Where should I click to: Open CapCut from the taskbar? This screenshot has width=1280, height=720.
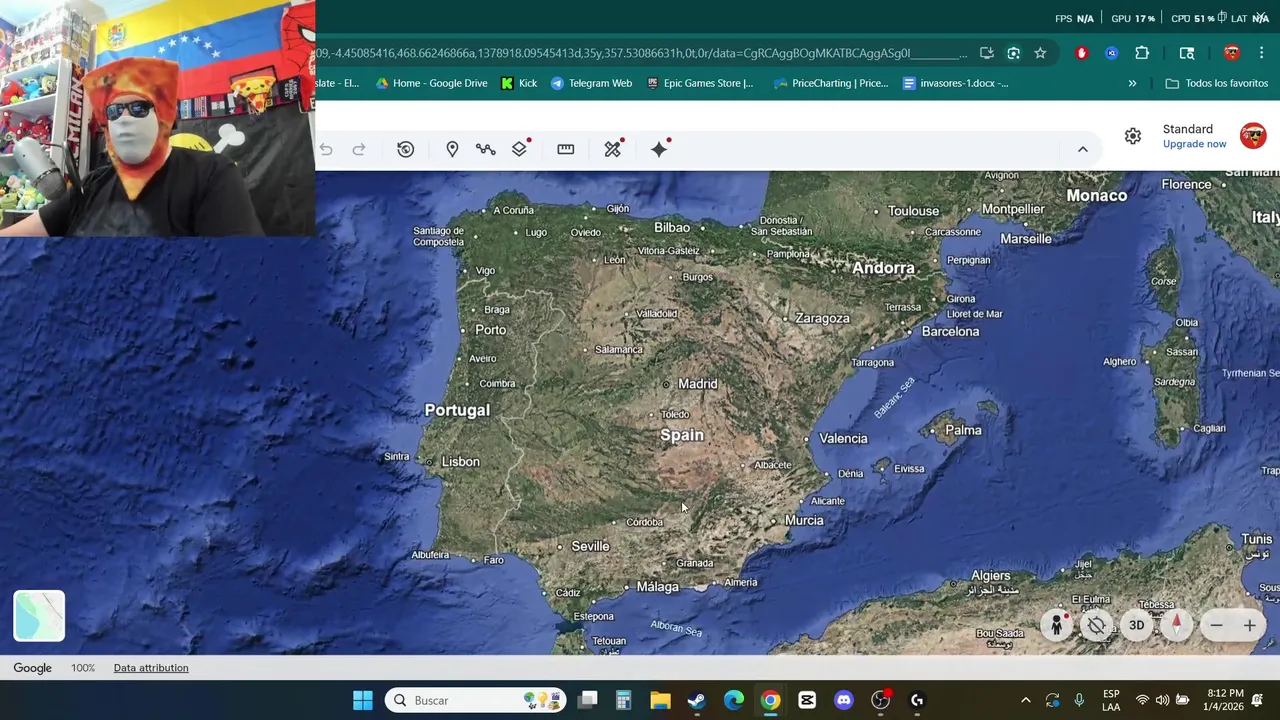pos(807,700)
